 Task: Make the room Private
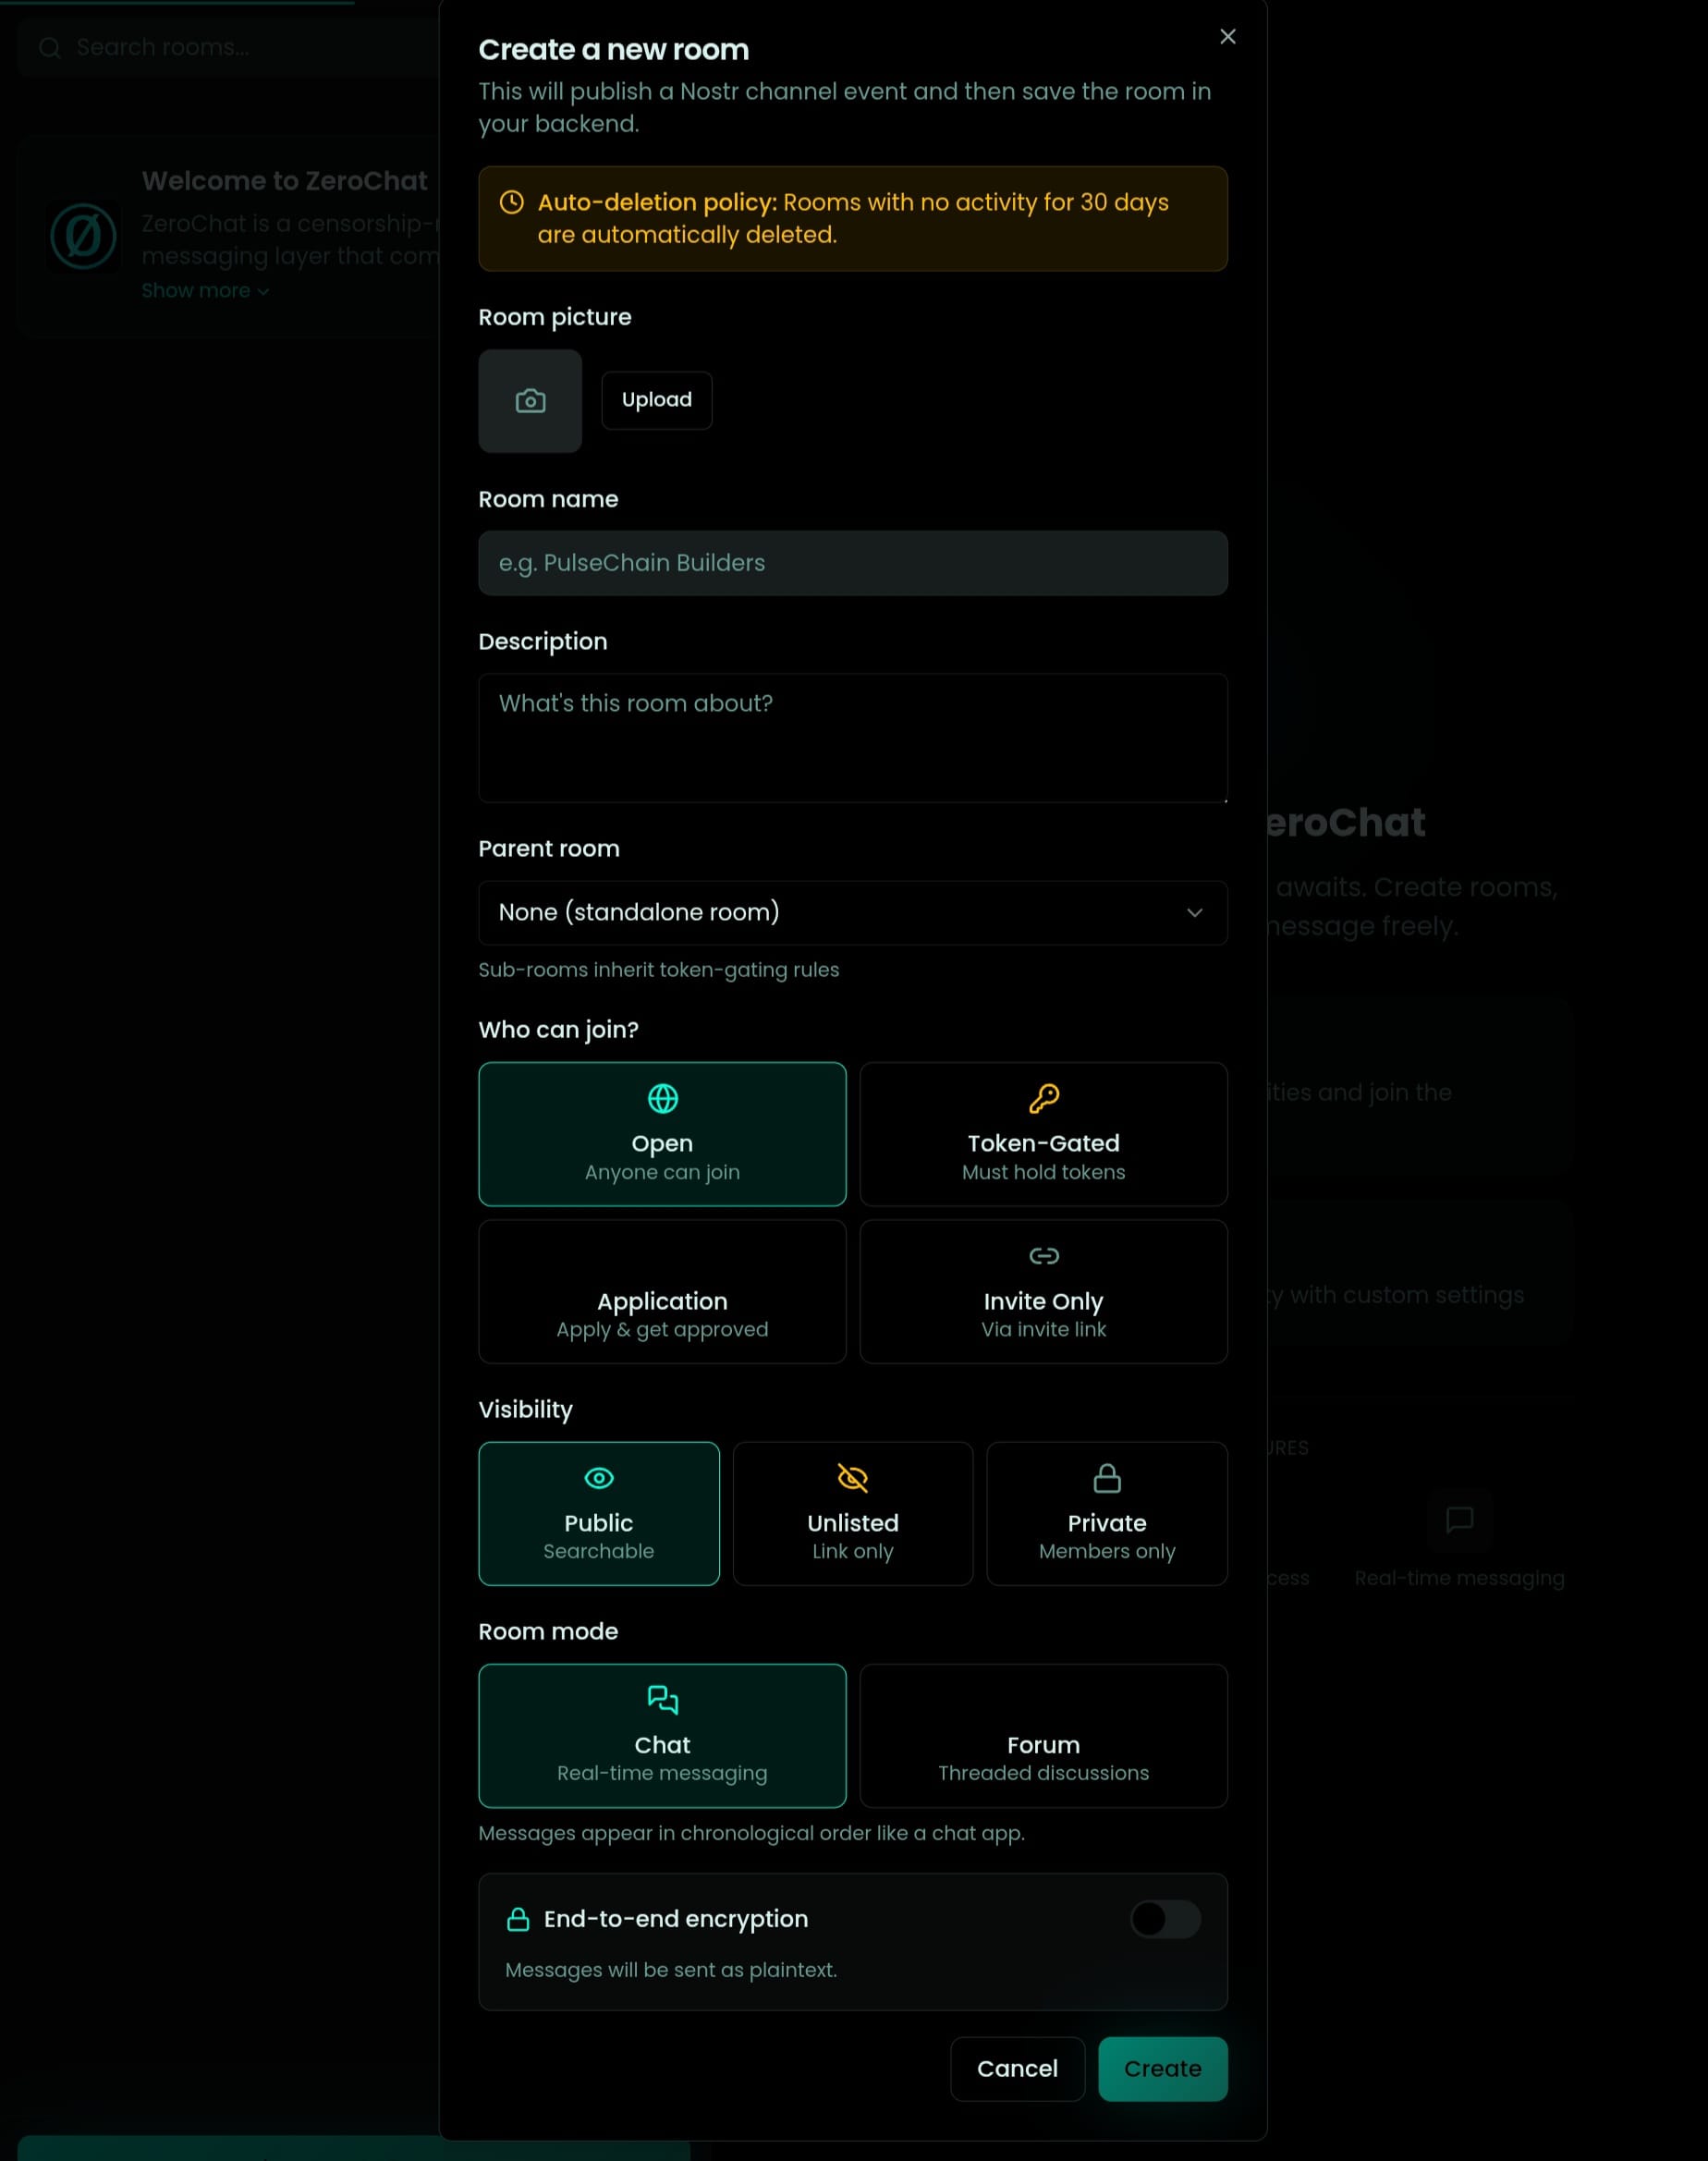coord(1107,1514)
